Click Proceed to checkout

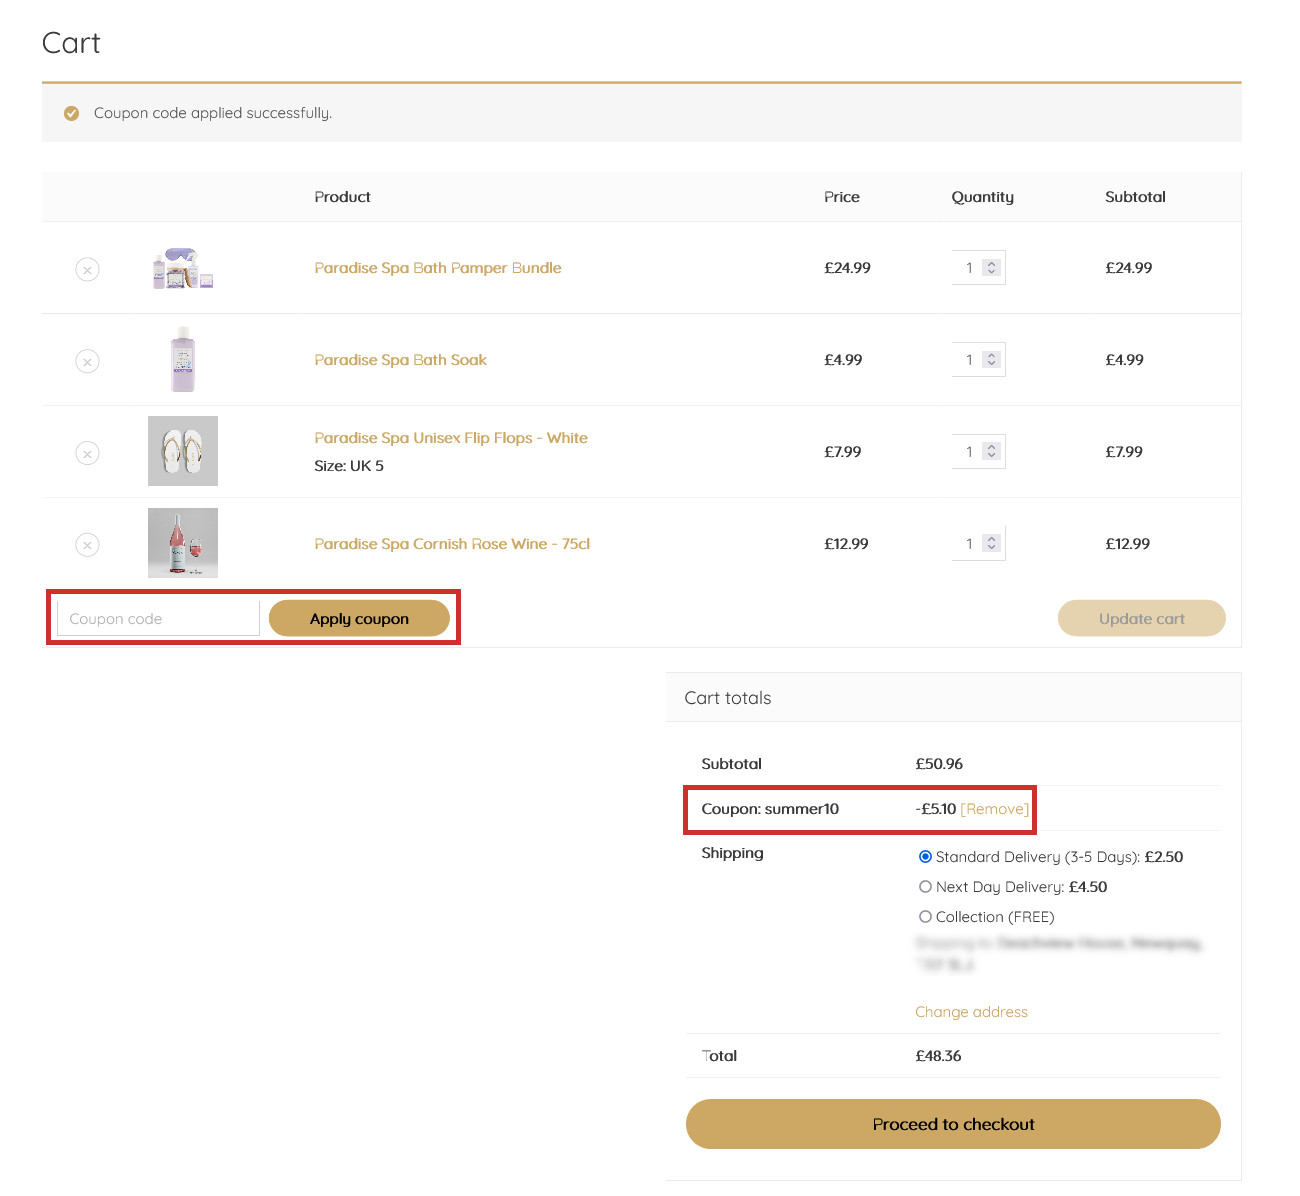pos(953,1124)
